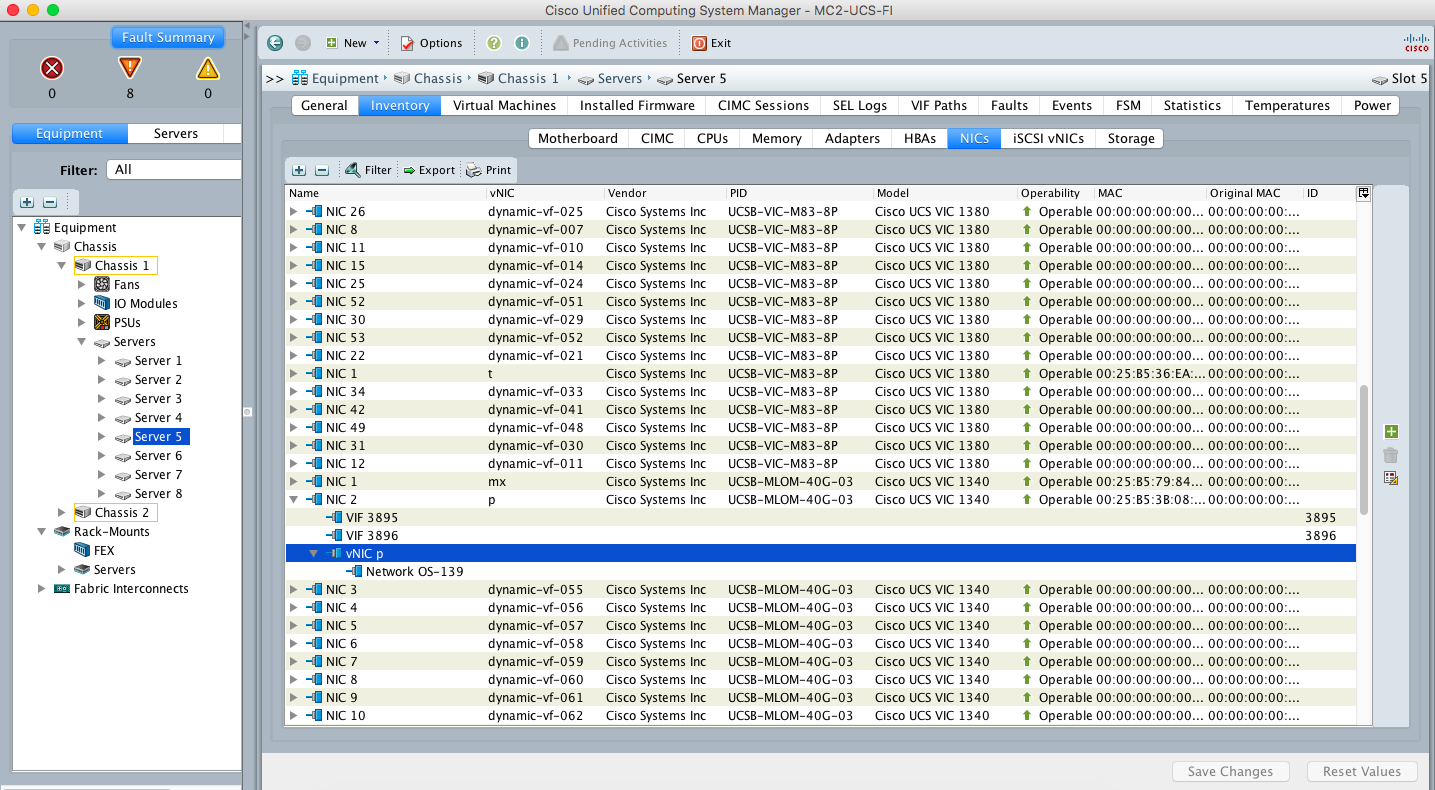Collapse all rows in NICs table
Screen dimensions: 1435x790
coord(322,170)
